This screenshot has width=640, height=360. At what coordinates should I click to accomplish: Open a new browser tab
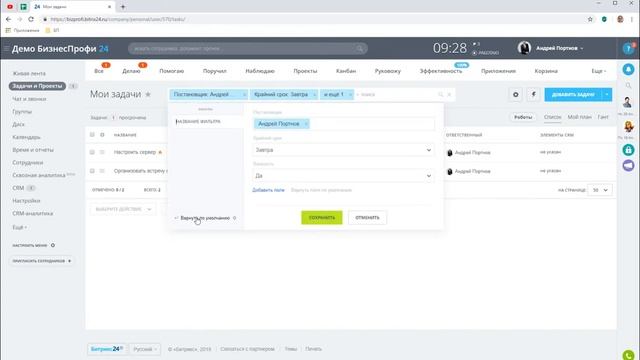coord(123,7)
